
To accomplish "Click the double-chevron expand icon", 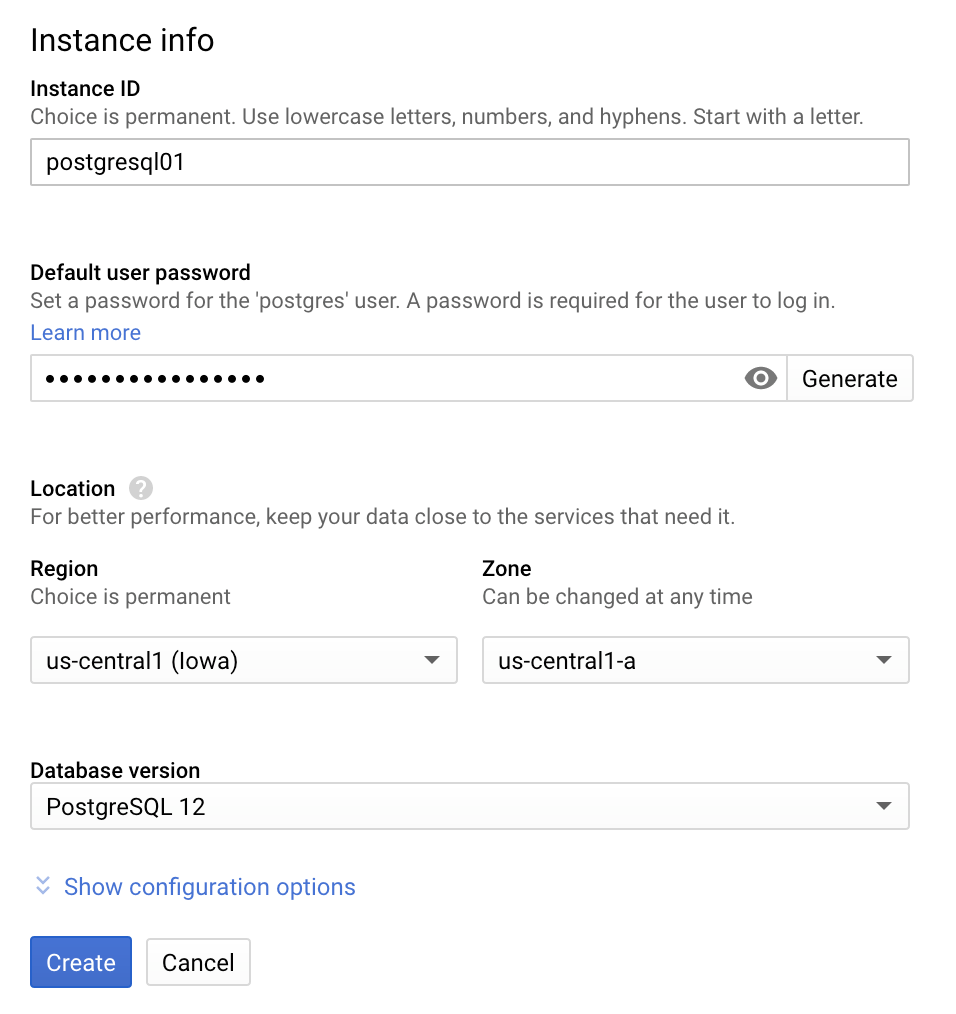I will (41, 886).
